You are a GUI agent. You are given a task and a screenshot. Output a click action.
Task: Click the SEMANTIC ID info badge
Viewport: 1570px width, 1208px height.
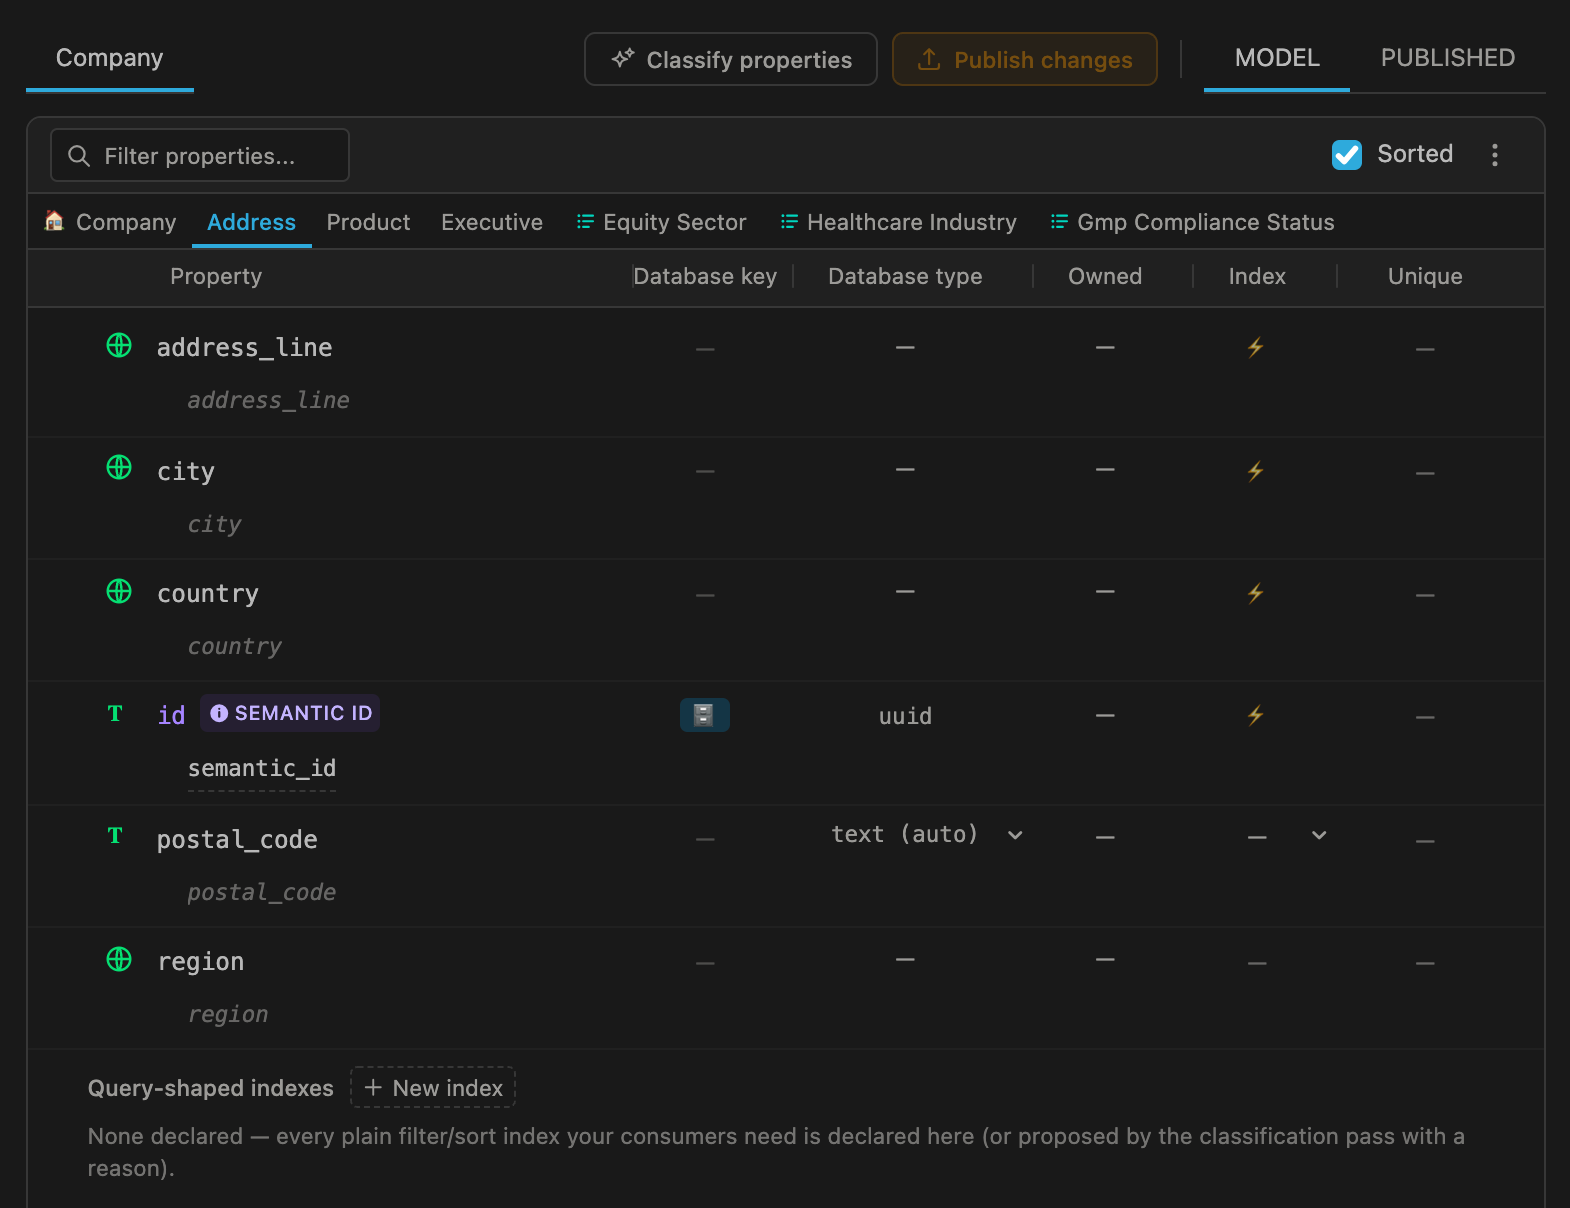[290, 713]
